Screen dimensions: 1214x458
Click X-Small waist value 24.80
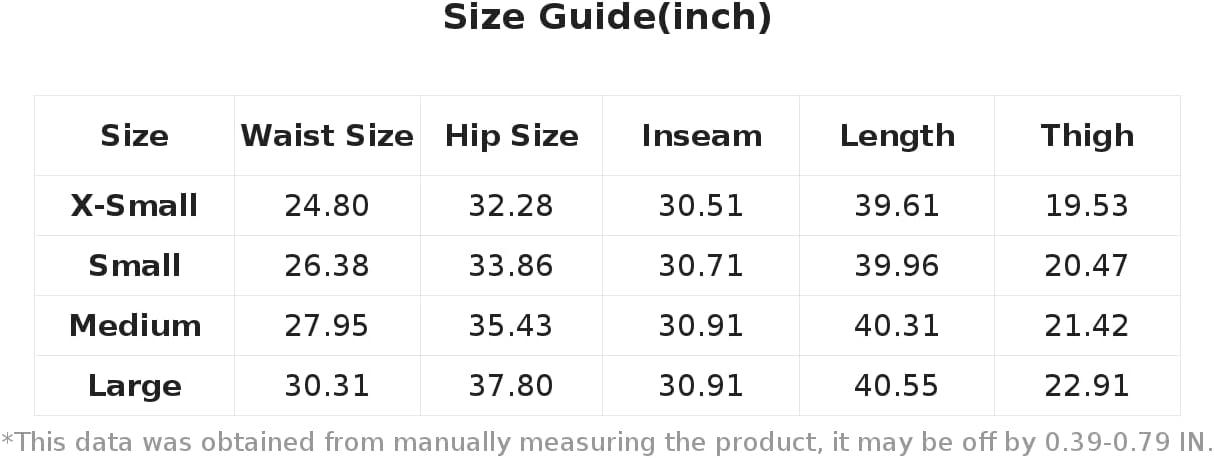[x=327, y=206]
